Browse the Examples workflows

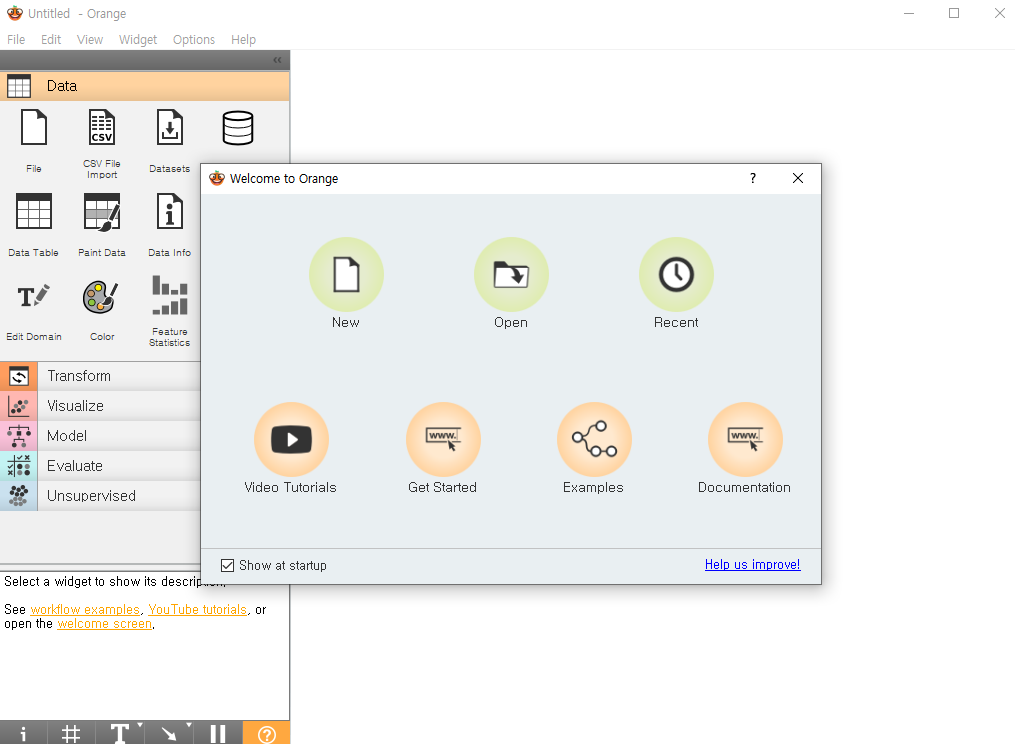(594, 440)
